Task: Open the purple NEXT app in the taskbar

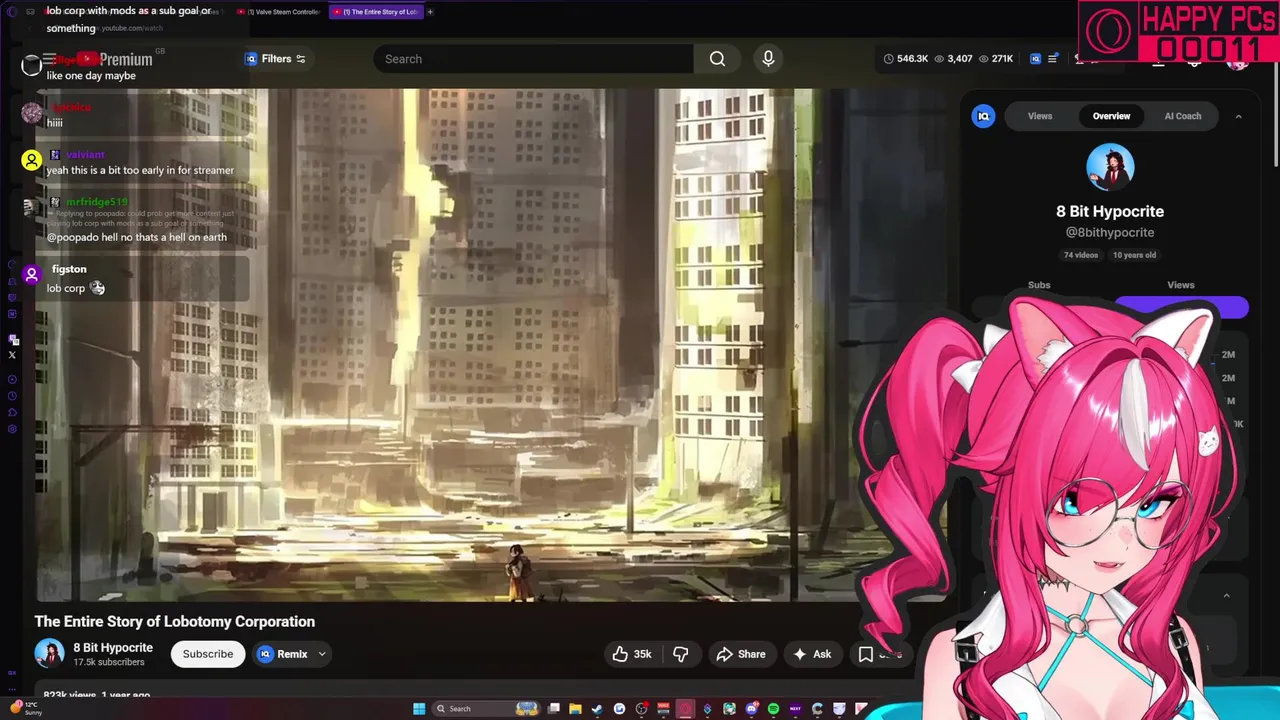Action: tap(795, 709)
